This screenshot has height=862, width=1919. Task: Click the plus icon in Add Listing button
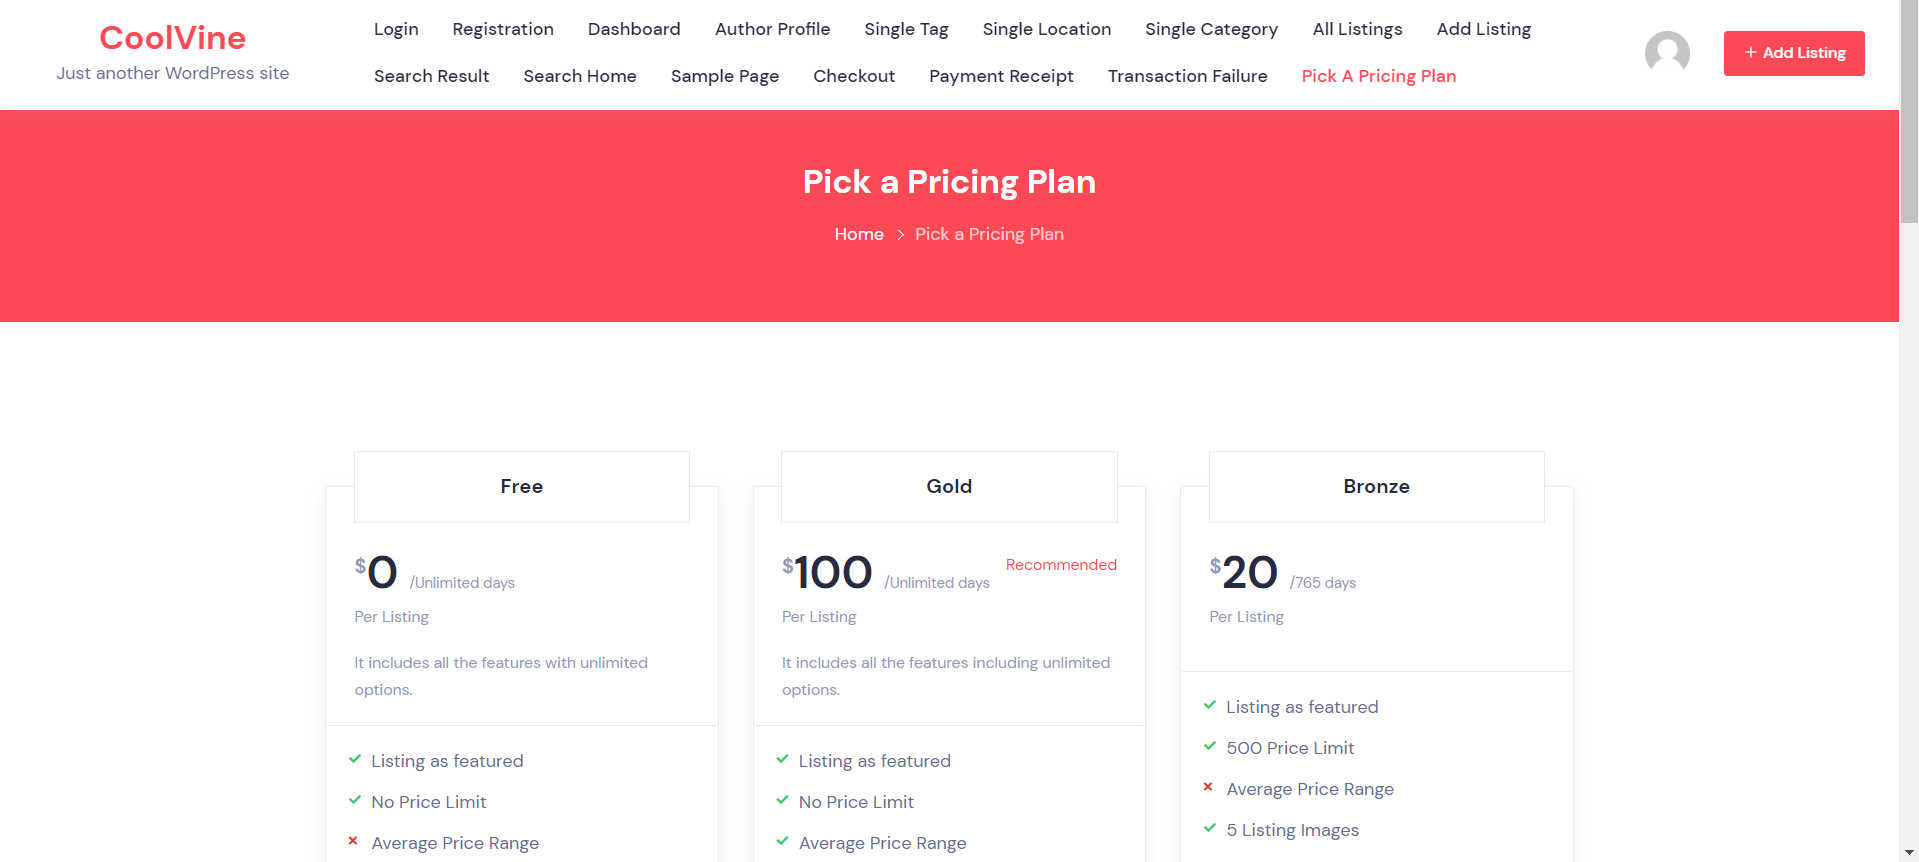click(x=1750, y=53)
